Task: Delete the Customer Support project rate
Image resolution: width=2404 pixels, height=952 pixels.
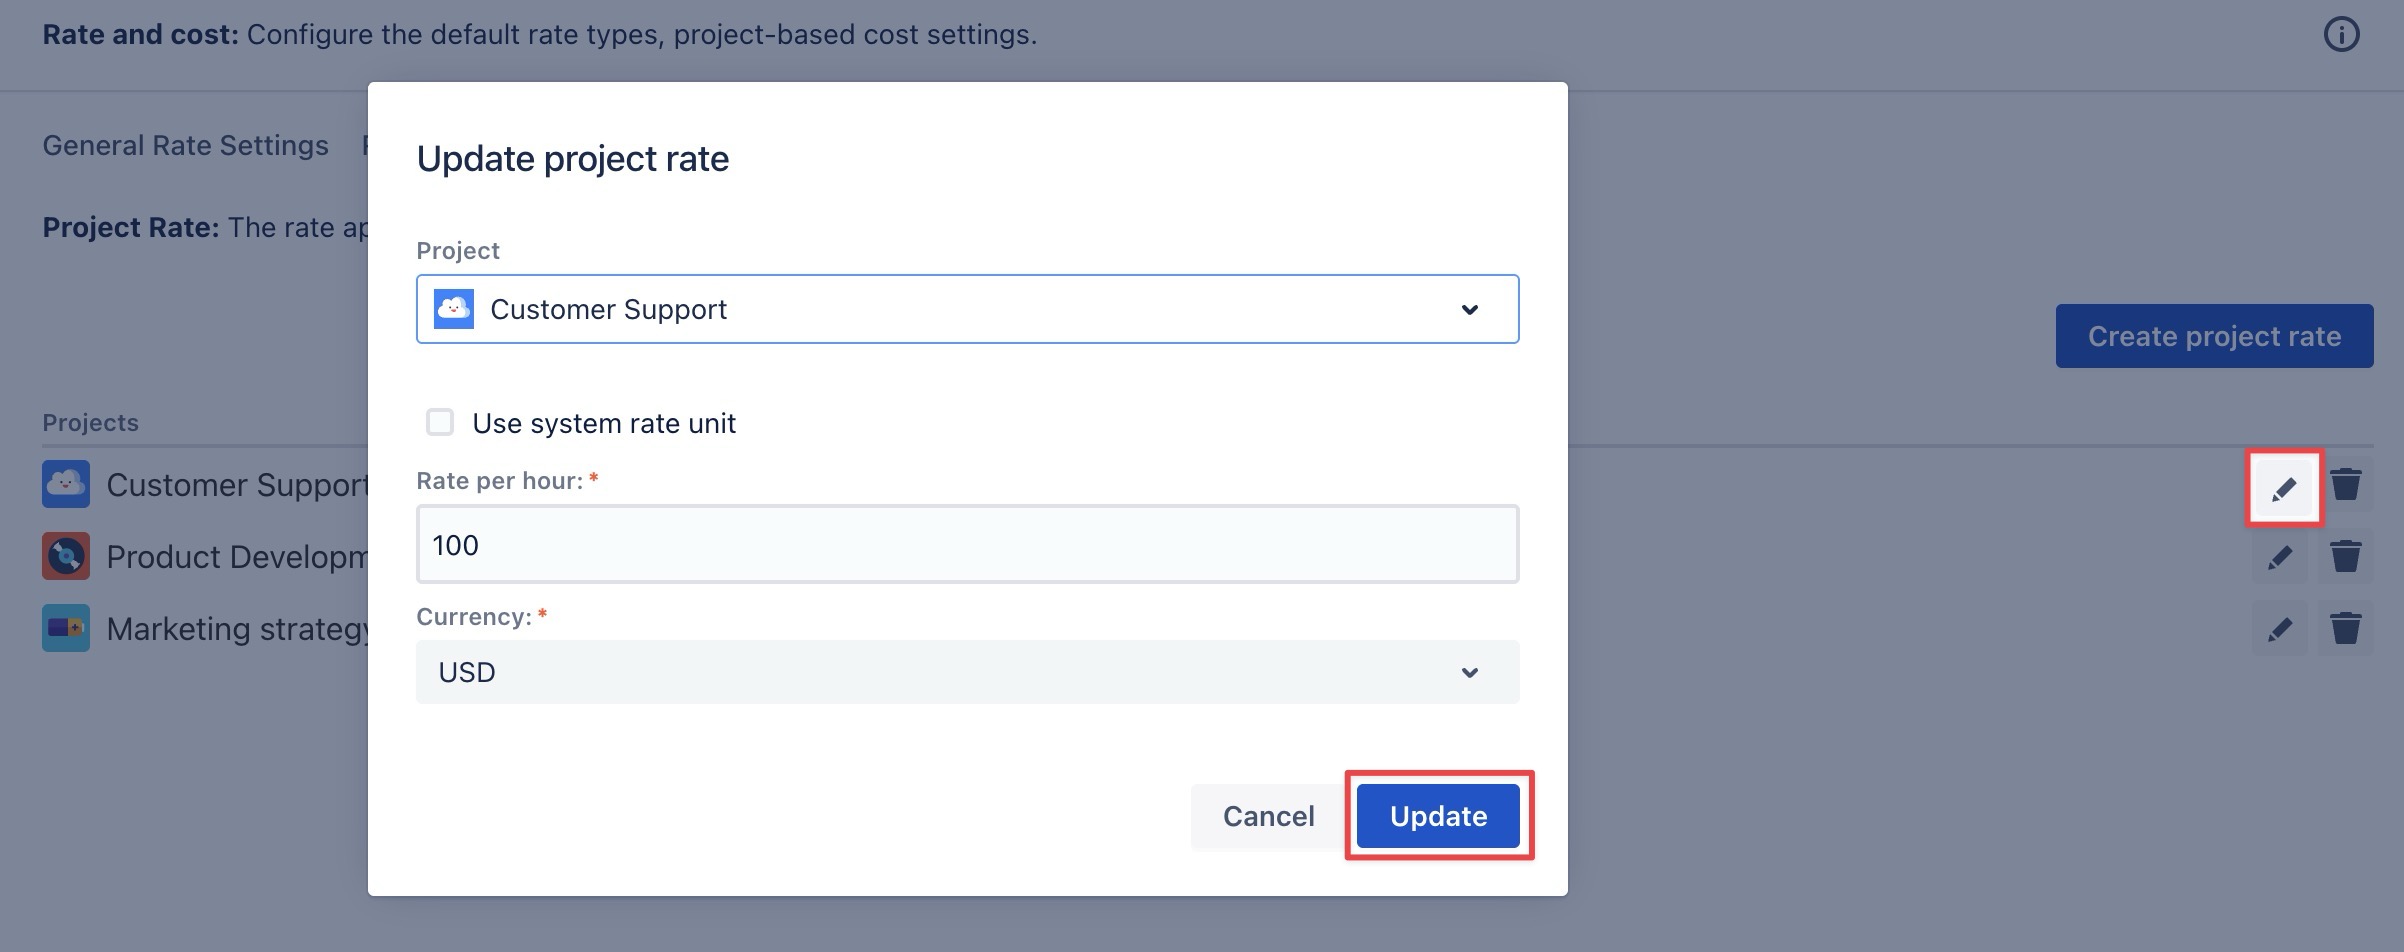Action: pos(2345,485)
